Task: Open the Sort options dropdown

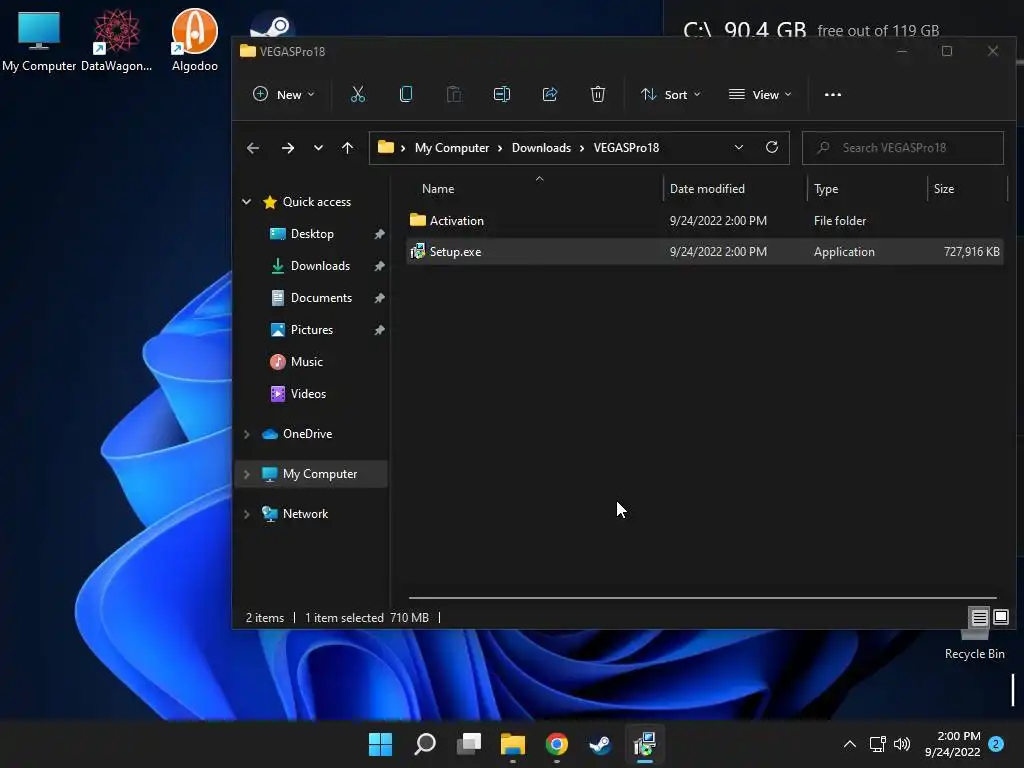Action: click(671, 95)
